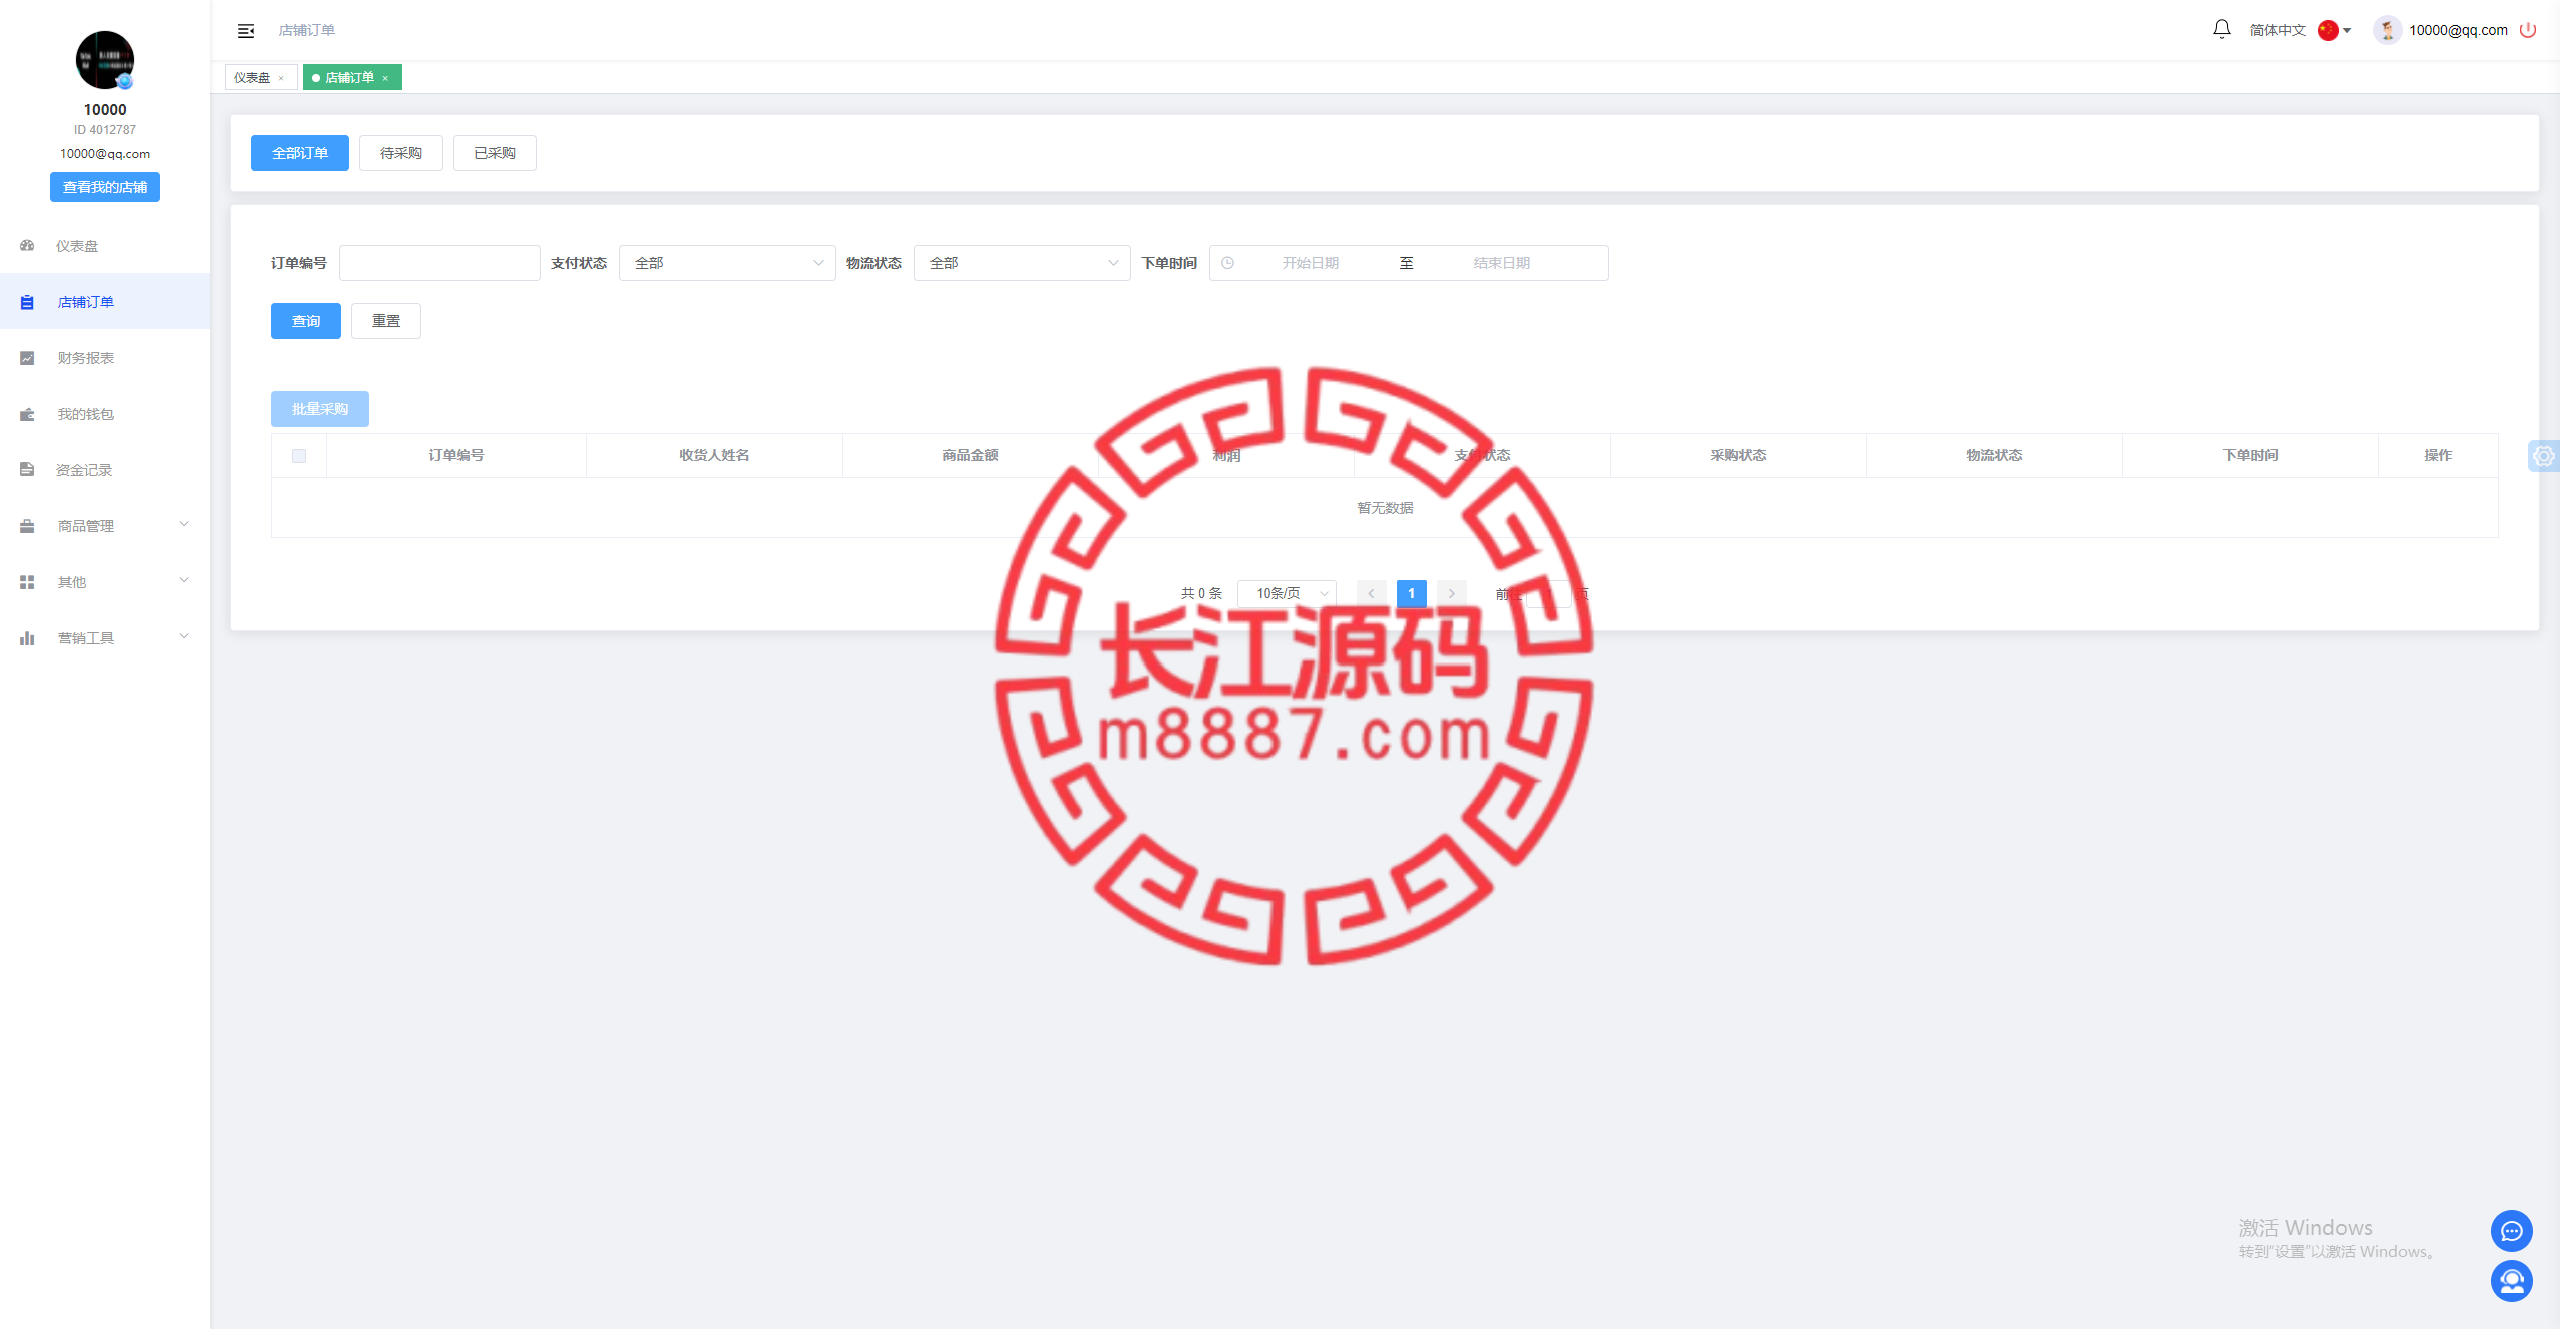Click the 开始日期 start date field
The image size is (2560, 1329).
[1310, 263]
